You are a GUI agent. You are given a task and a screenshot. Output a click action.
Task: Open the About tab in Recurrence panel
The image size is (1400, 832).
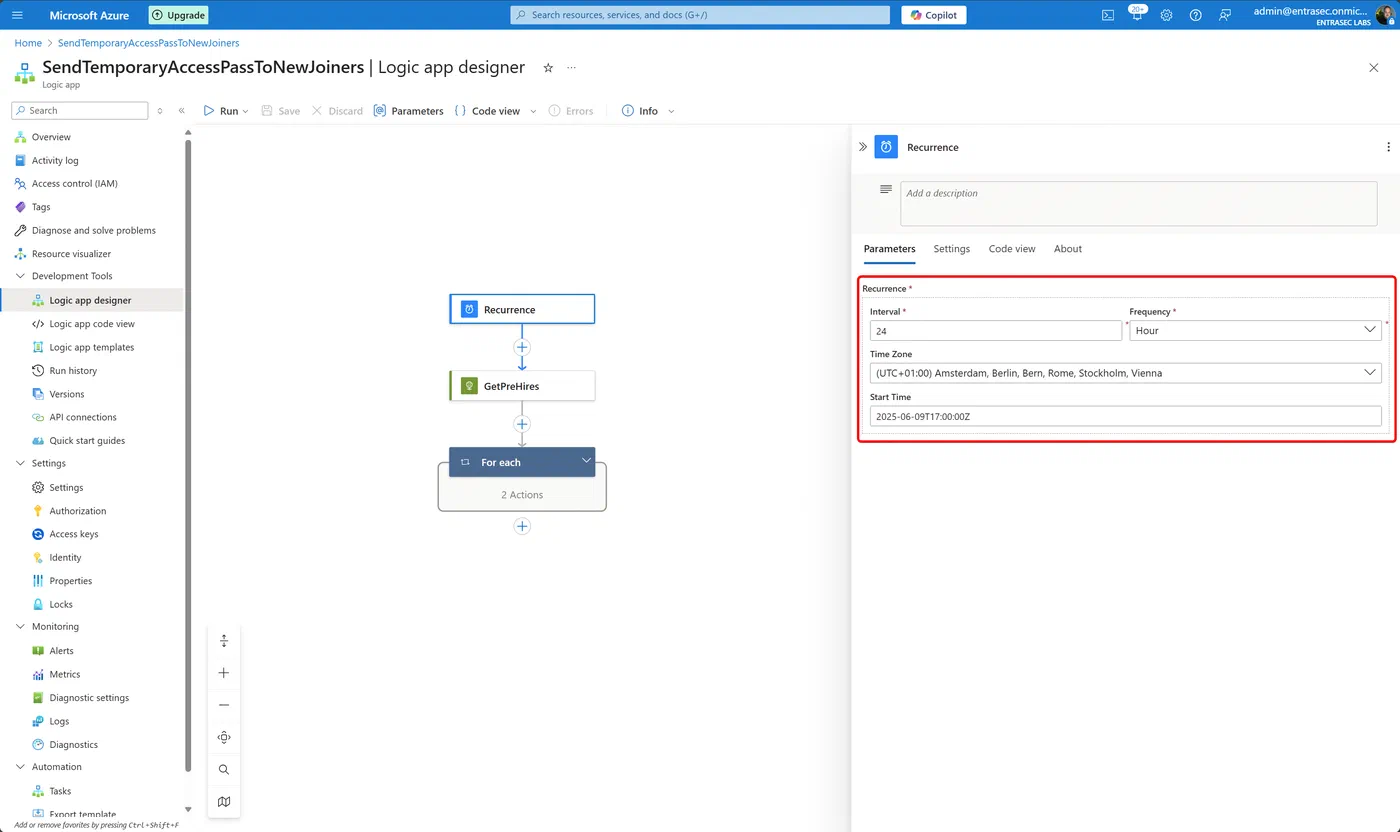click(x=1067, y=249)
